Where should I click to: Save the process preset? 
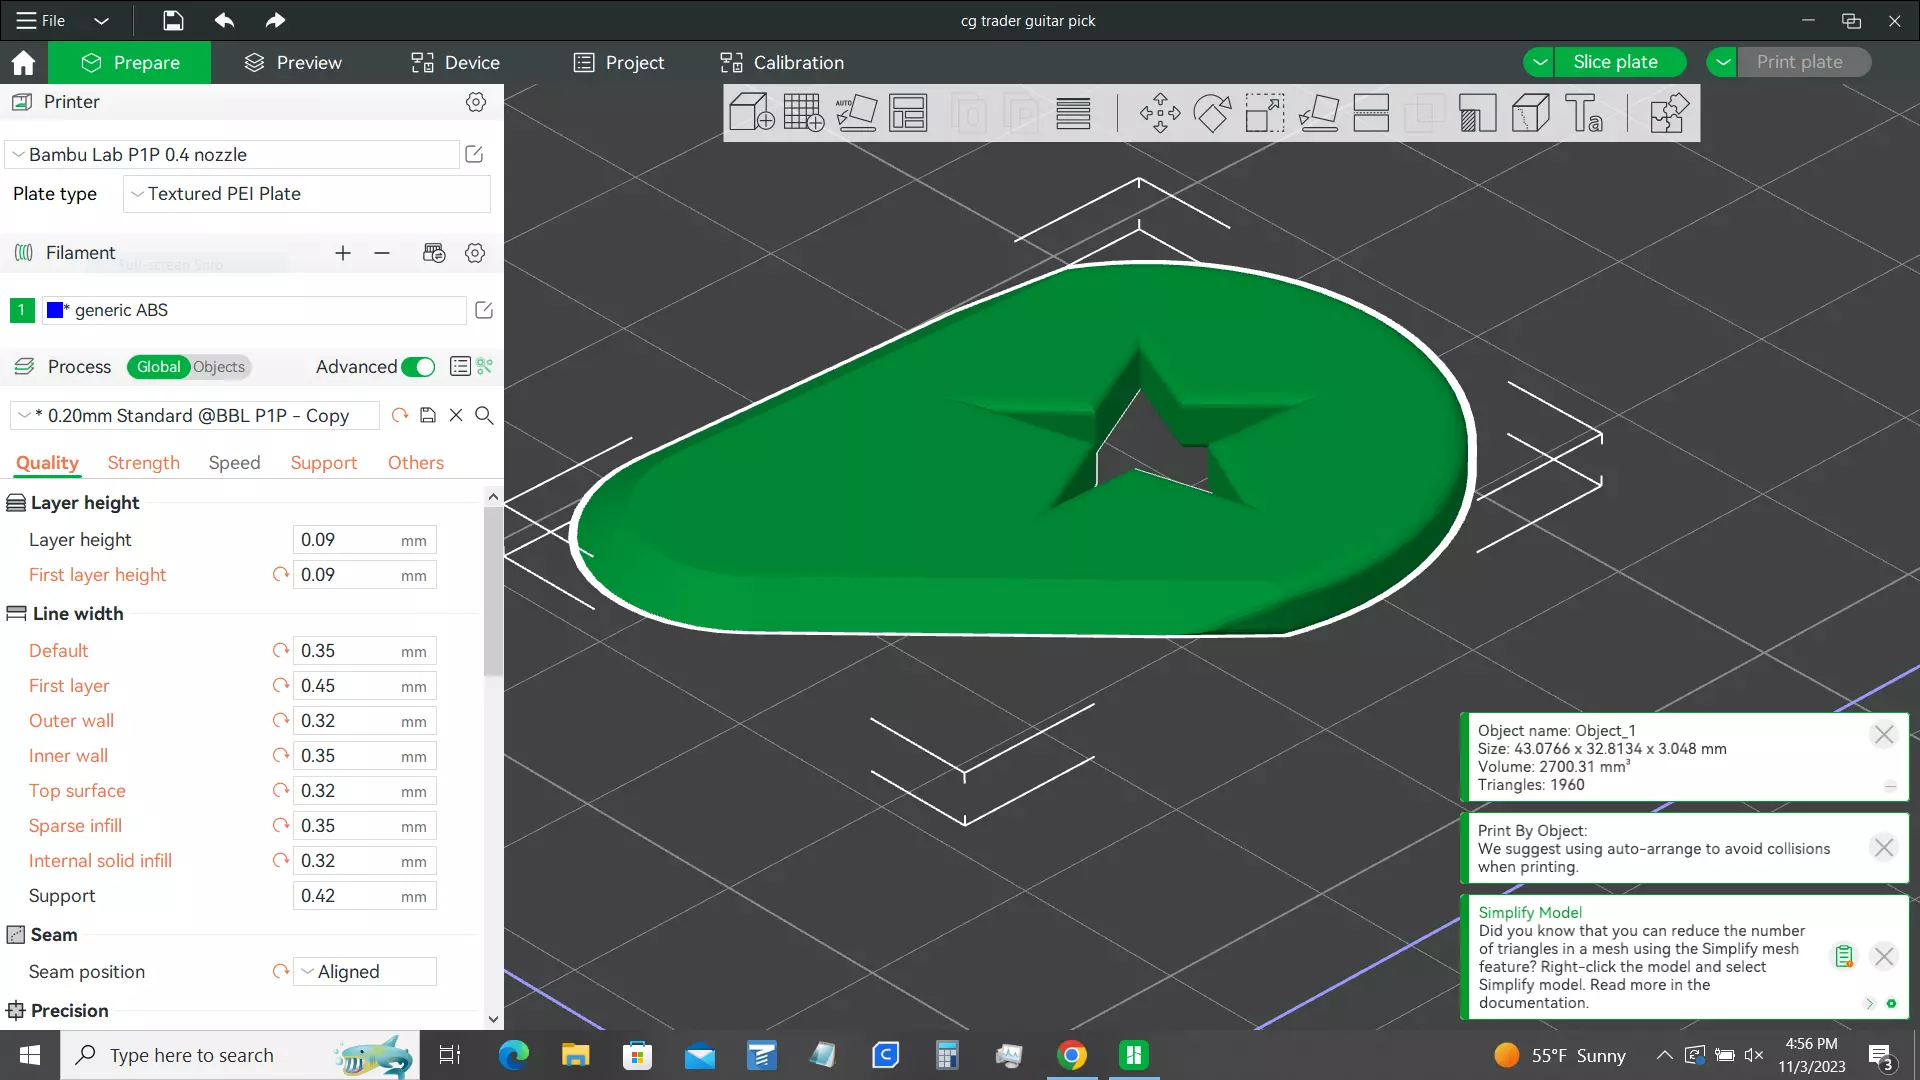[428, 415]
